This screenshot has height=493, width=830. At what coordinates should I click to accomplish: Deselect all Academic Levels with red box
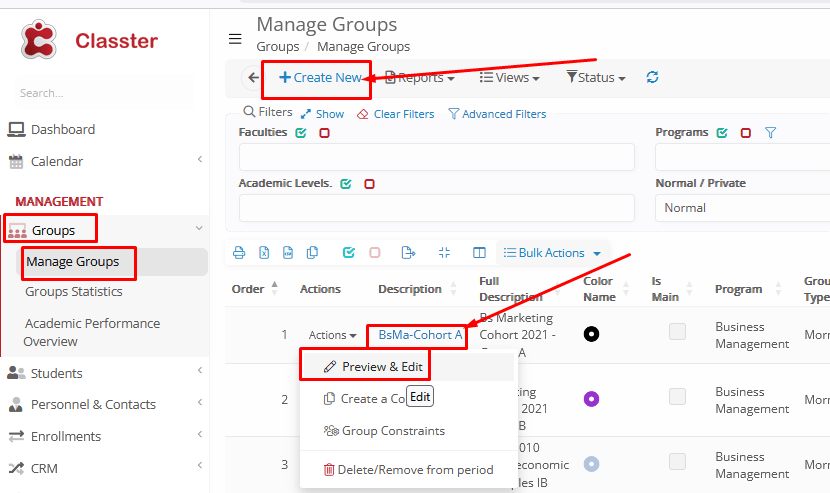click(369, 184)
